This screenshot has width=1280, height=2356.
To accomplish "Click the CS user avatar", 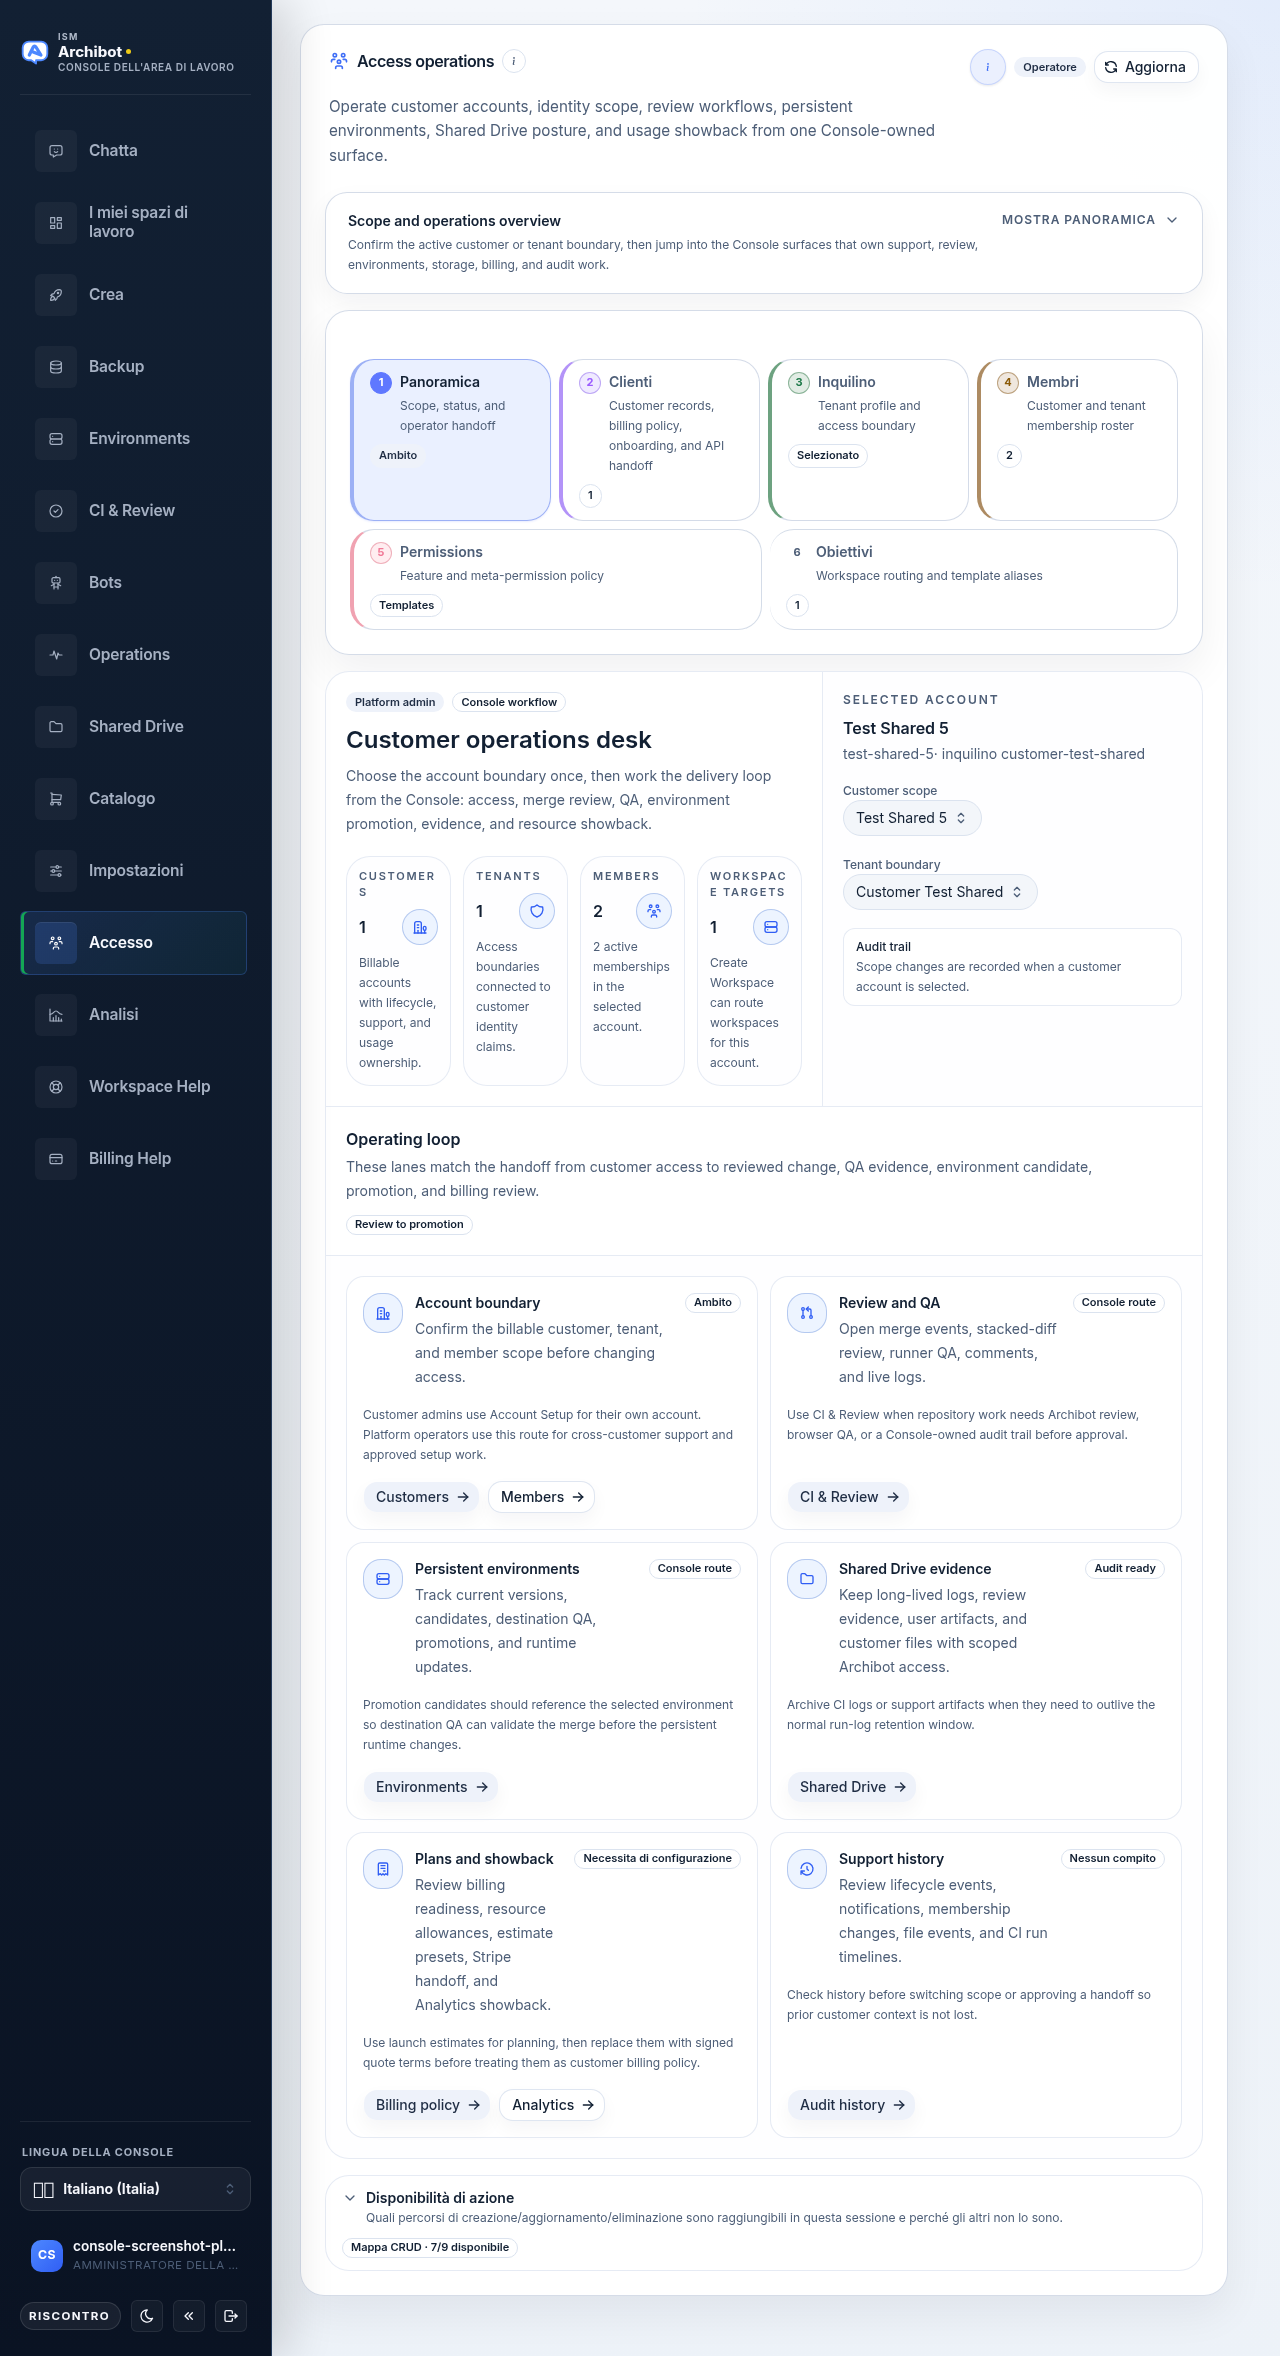I will (x=47, y=2255).
